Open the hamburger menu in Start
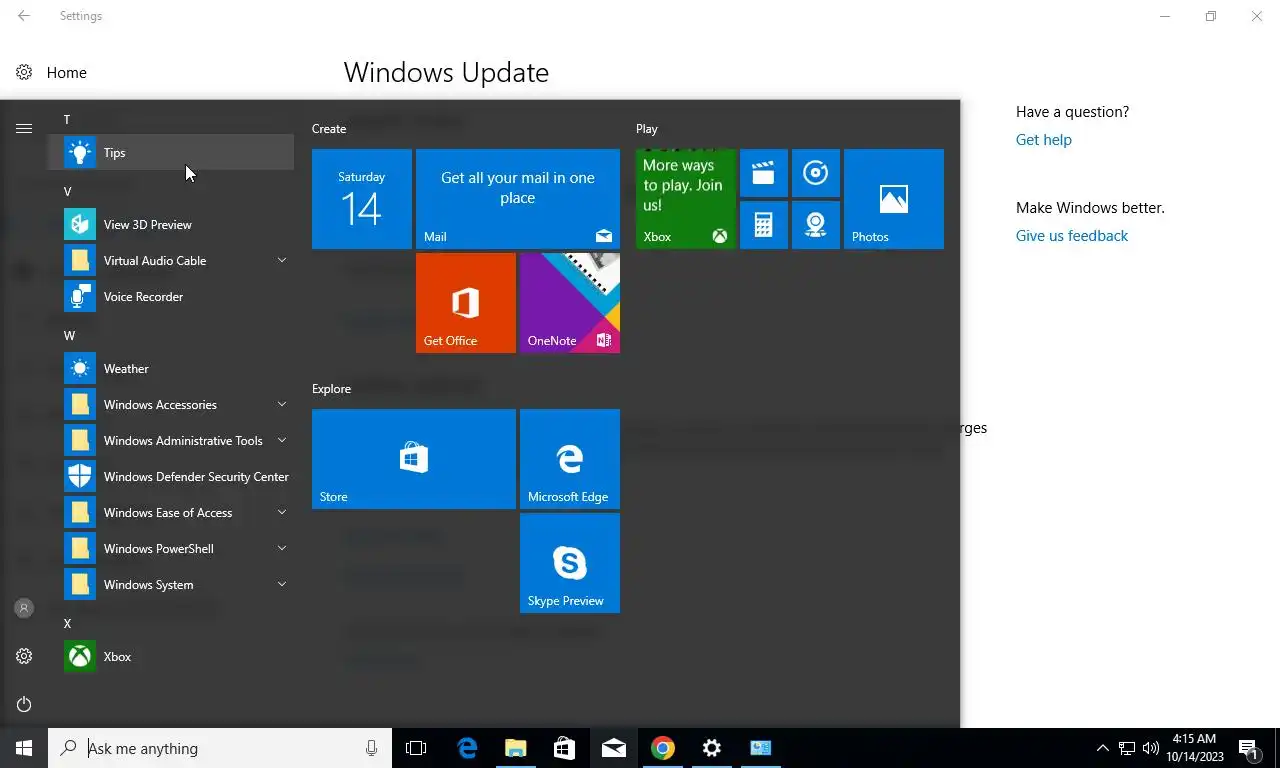The width and height of the screenshot is (1280, 768). (24, 128)
